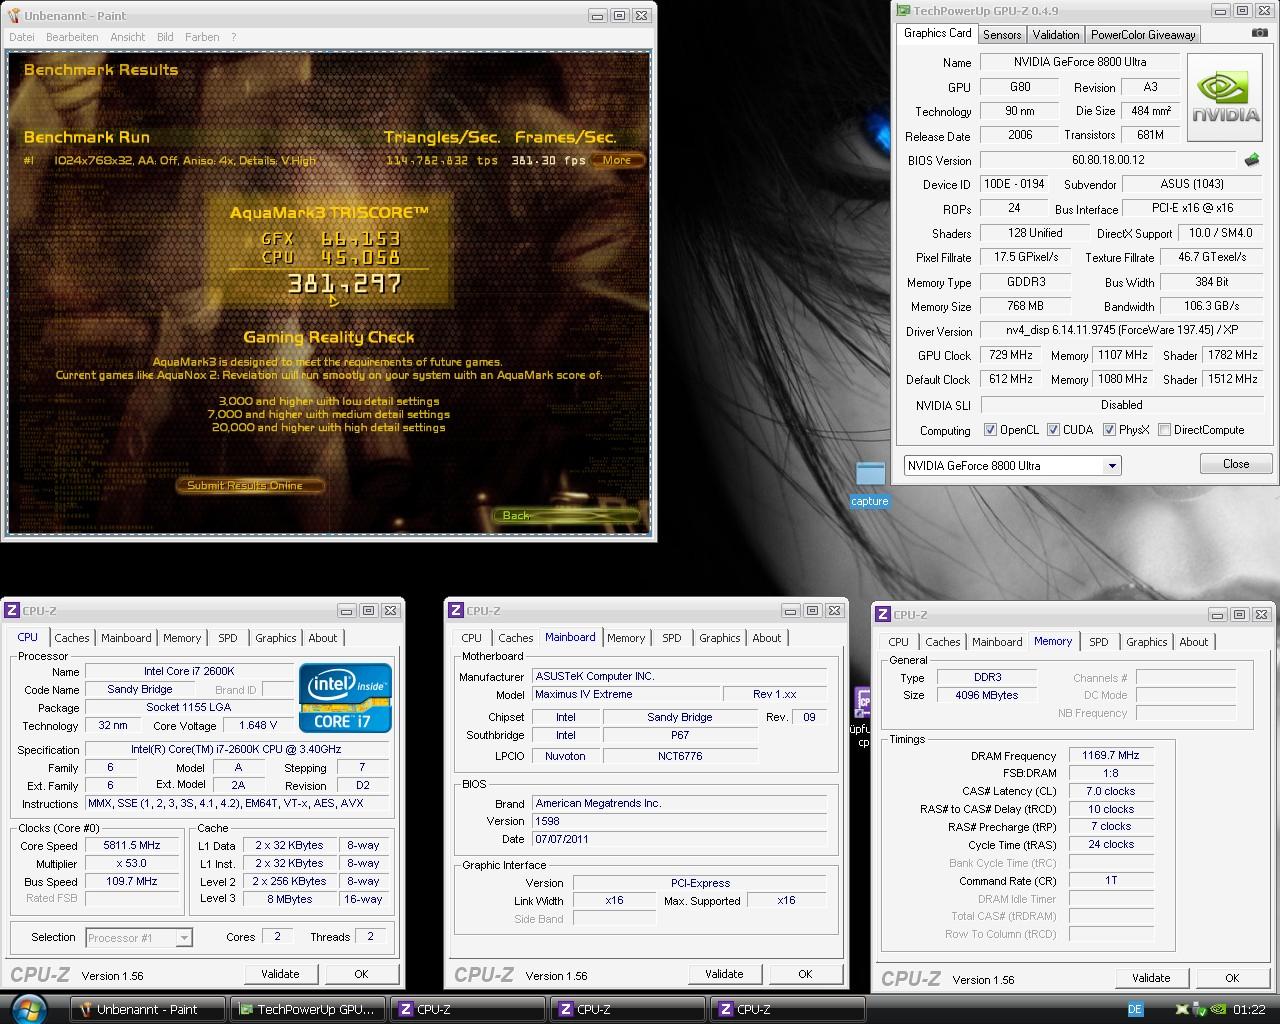Click the system clock showing 01:22
The width and height of the screenshot is (1280, 1024).
[1249, 1010]
